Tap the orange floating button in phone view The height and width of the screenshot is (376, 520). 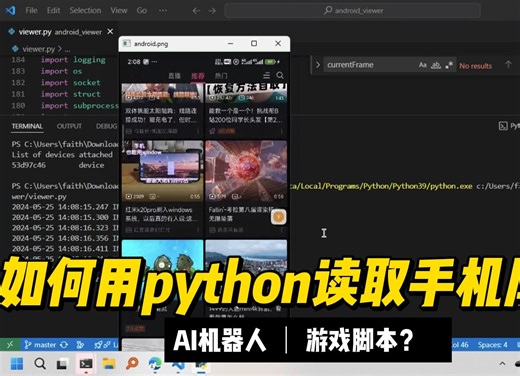(x=278, y=217)
